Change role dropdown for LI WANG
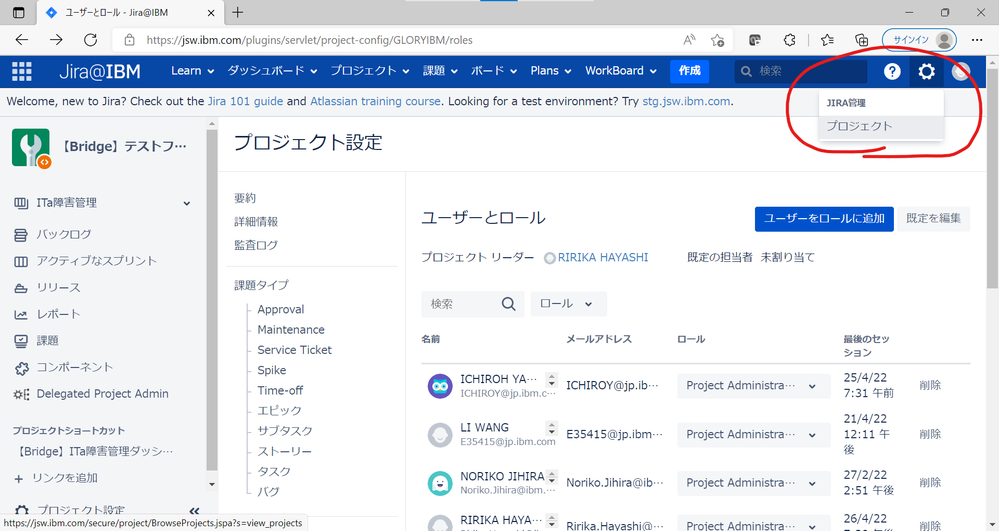Image resolution: width=999 pixels, height=531 pixels. tap(753, 435)
